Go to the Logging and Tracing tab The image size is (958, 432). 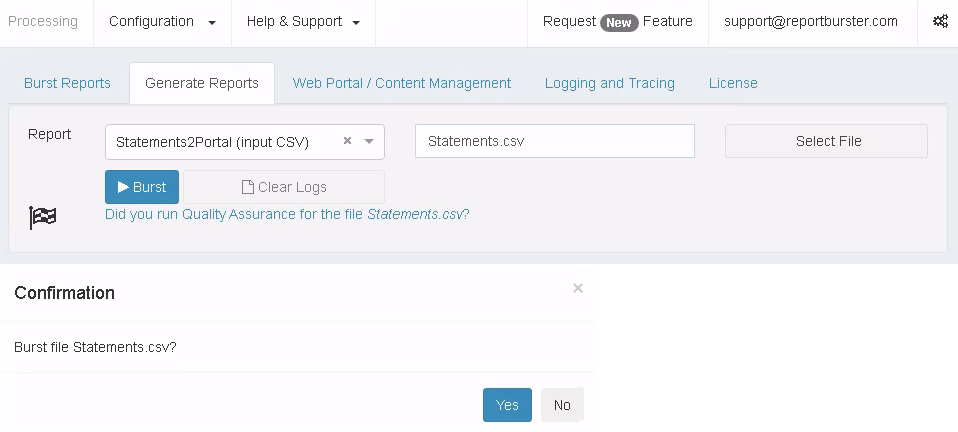click(610, 83)
